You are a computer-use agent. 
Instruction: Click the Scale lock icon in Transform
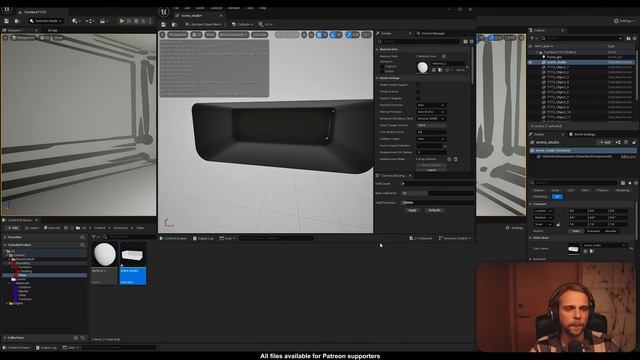coord(558,224)
